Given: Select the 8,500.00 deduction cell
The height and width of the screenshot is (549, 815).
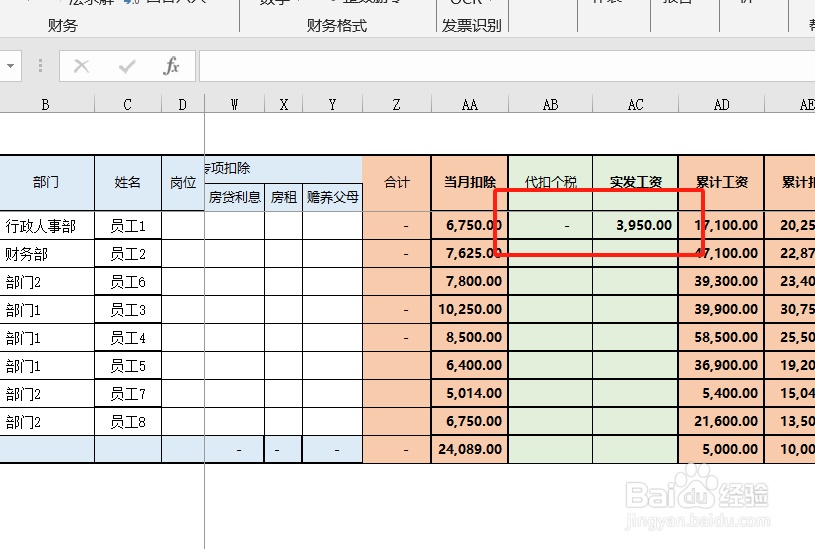Looking at the screenshot, I should coord(469,337).
